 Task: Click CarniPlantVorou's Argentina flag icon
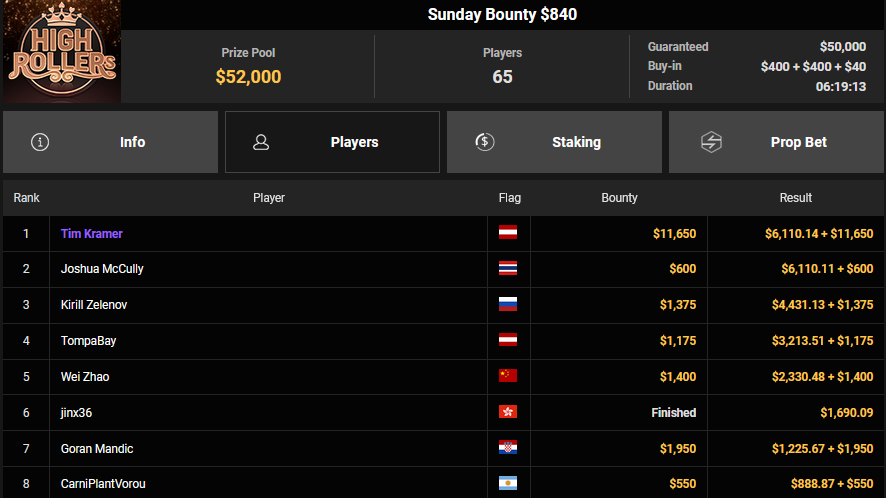[508, 484]
